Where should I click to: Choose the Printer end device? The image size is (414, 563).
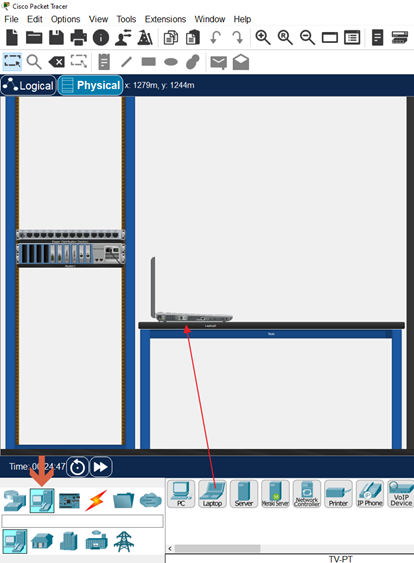pyautogui.click(x=338, y=494)
